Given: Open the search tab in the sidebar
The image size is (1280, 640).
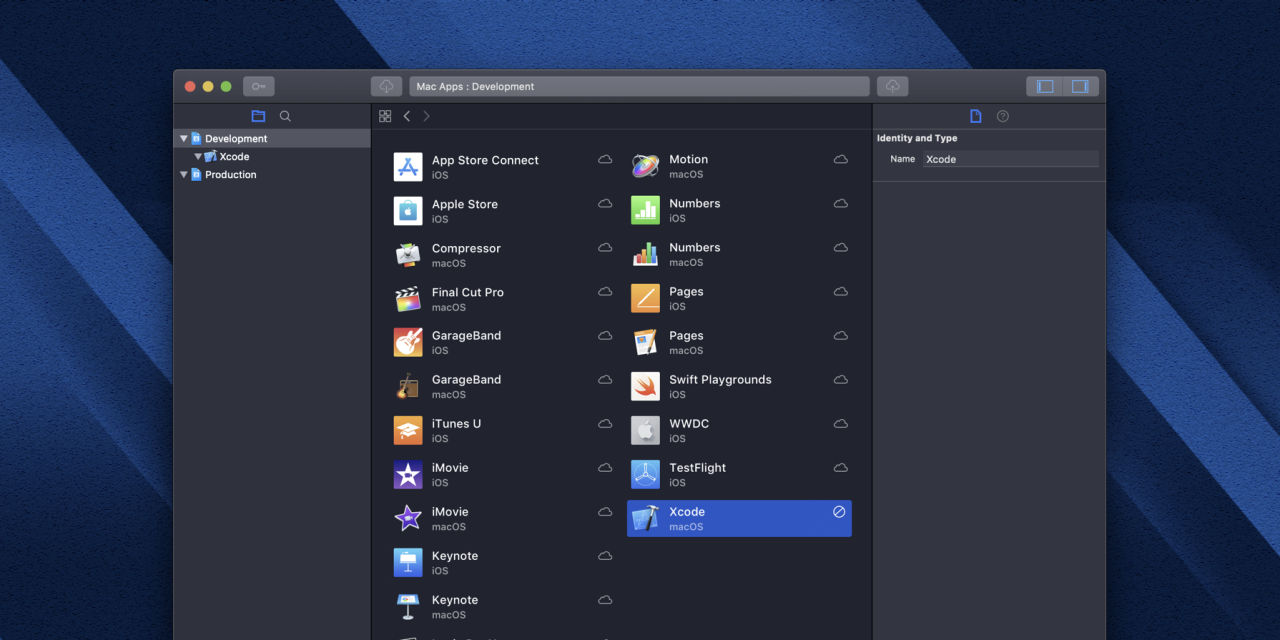Looking at the screenshot, I should (x=285, y=116).
